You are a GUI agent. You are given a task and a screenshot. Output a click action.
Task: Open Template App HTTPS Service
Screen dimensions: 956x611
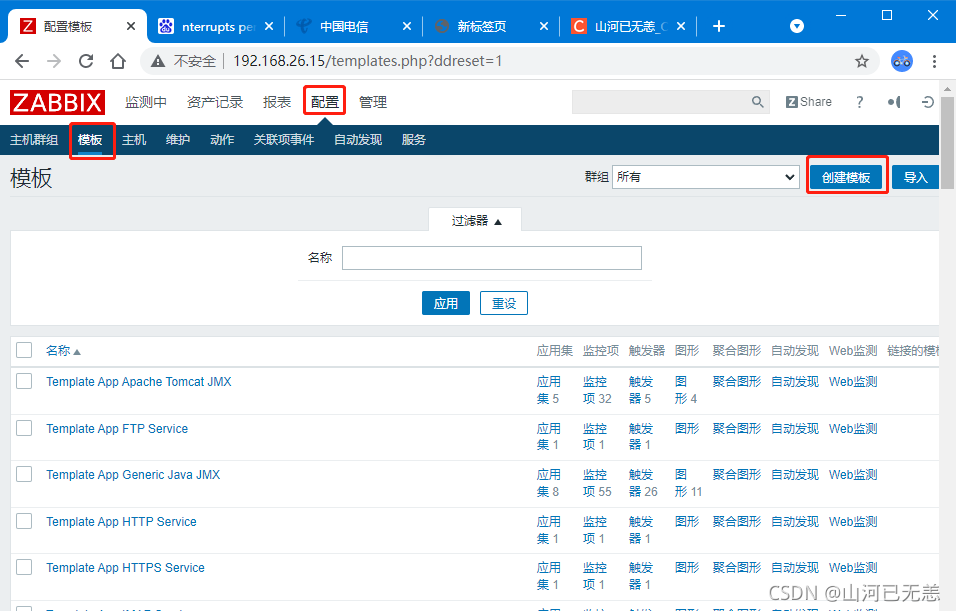click(125, 568)
